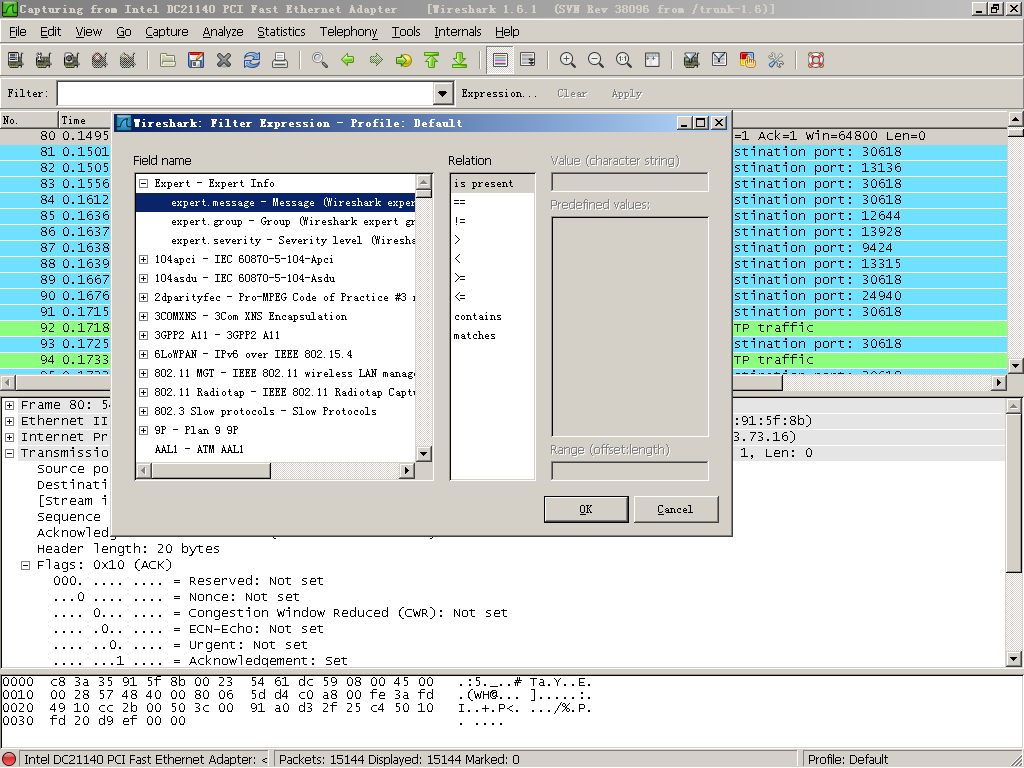Click the Expression... button

(x=499, y=93)
